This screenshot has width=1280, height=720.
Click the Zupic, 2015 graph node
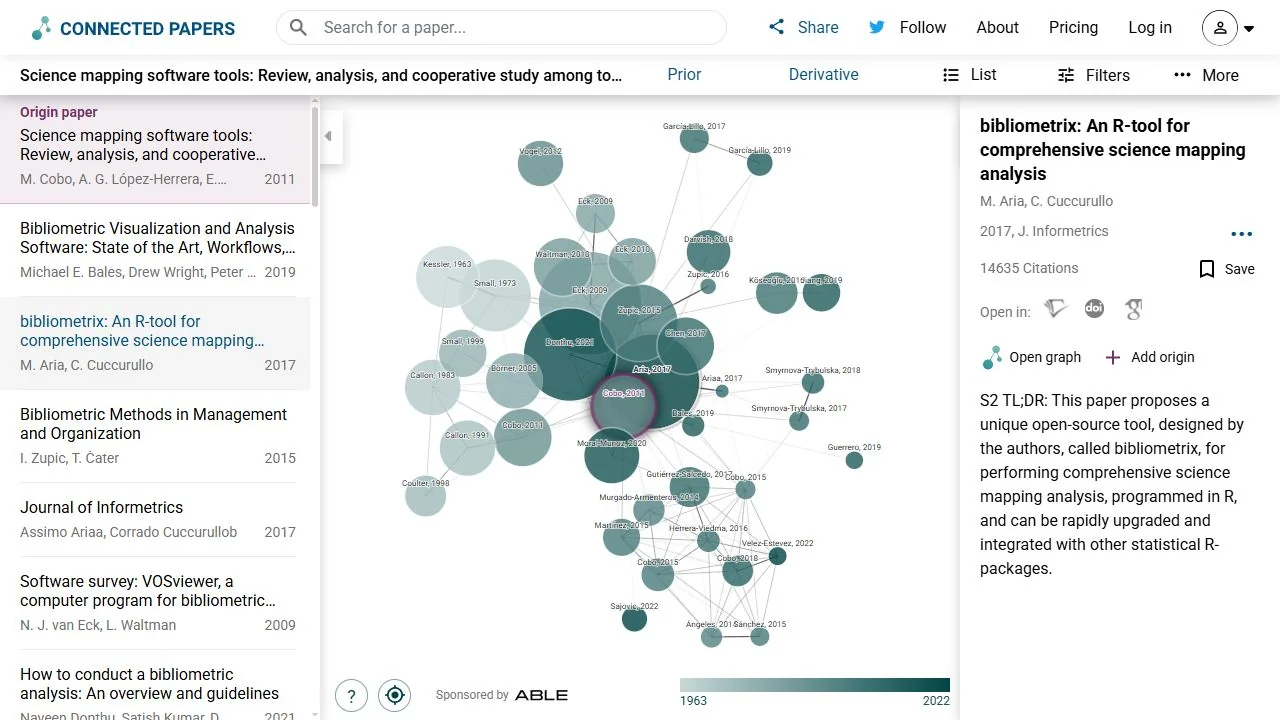[638, 322]
